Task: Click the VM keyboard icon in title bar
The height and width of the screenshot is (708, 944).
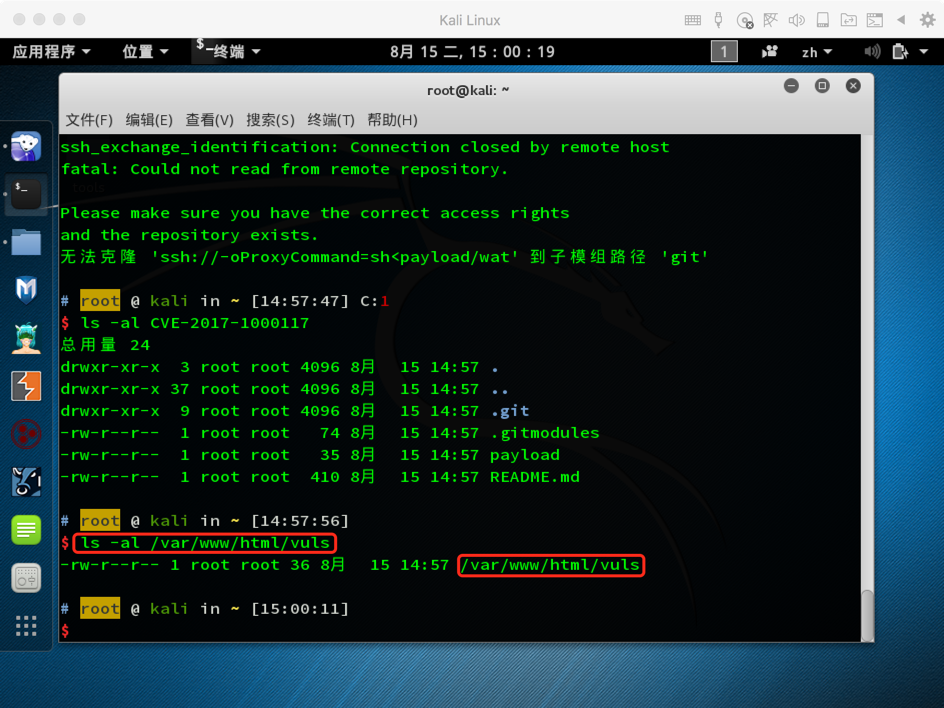Action: (692, 20)
